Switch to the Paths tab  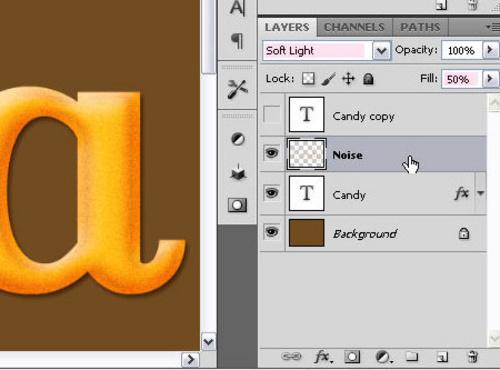click(420, 27)
